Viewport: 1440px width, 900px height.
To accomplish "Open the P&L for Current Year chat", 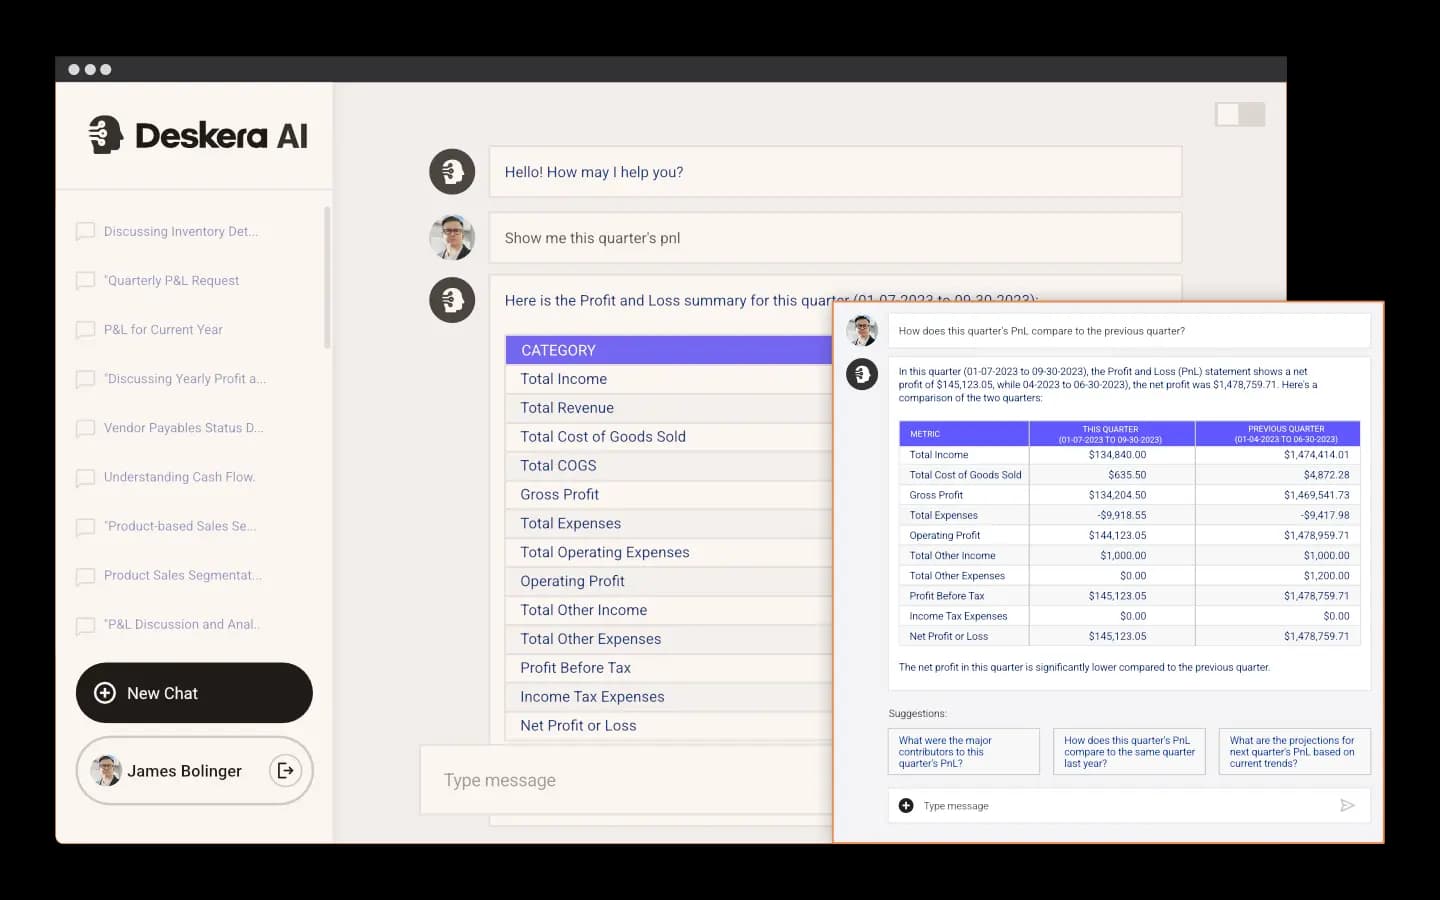I will point(163,330).
